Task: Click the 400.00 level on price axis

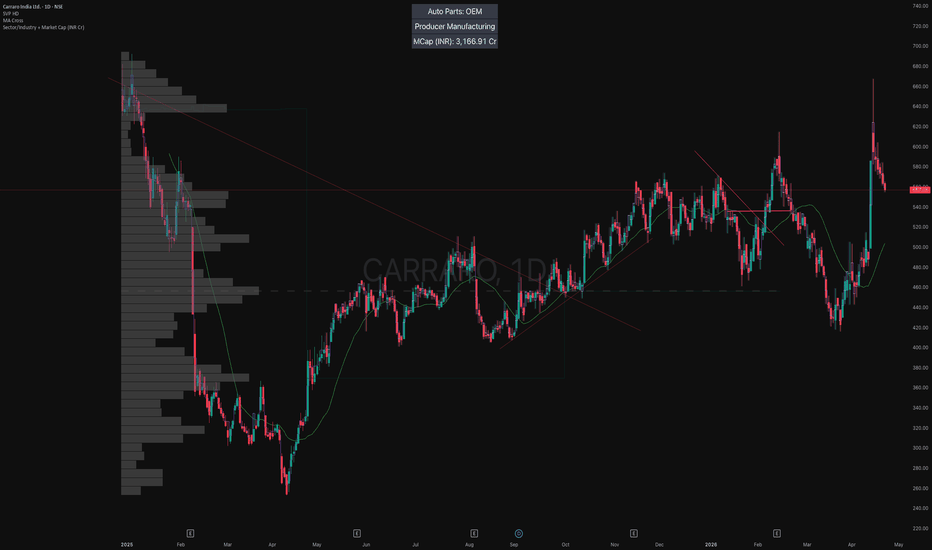Action: pos(921,347)
